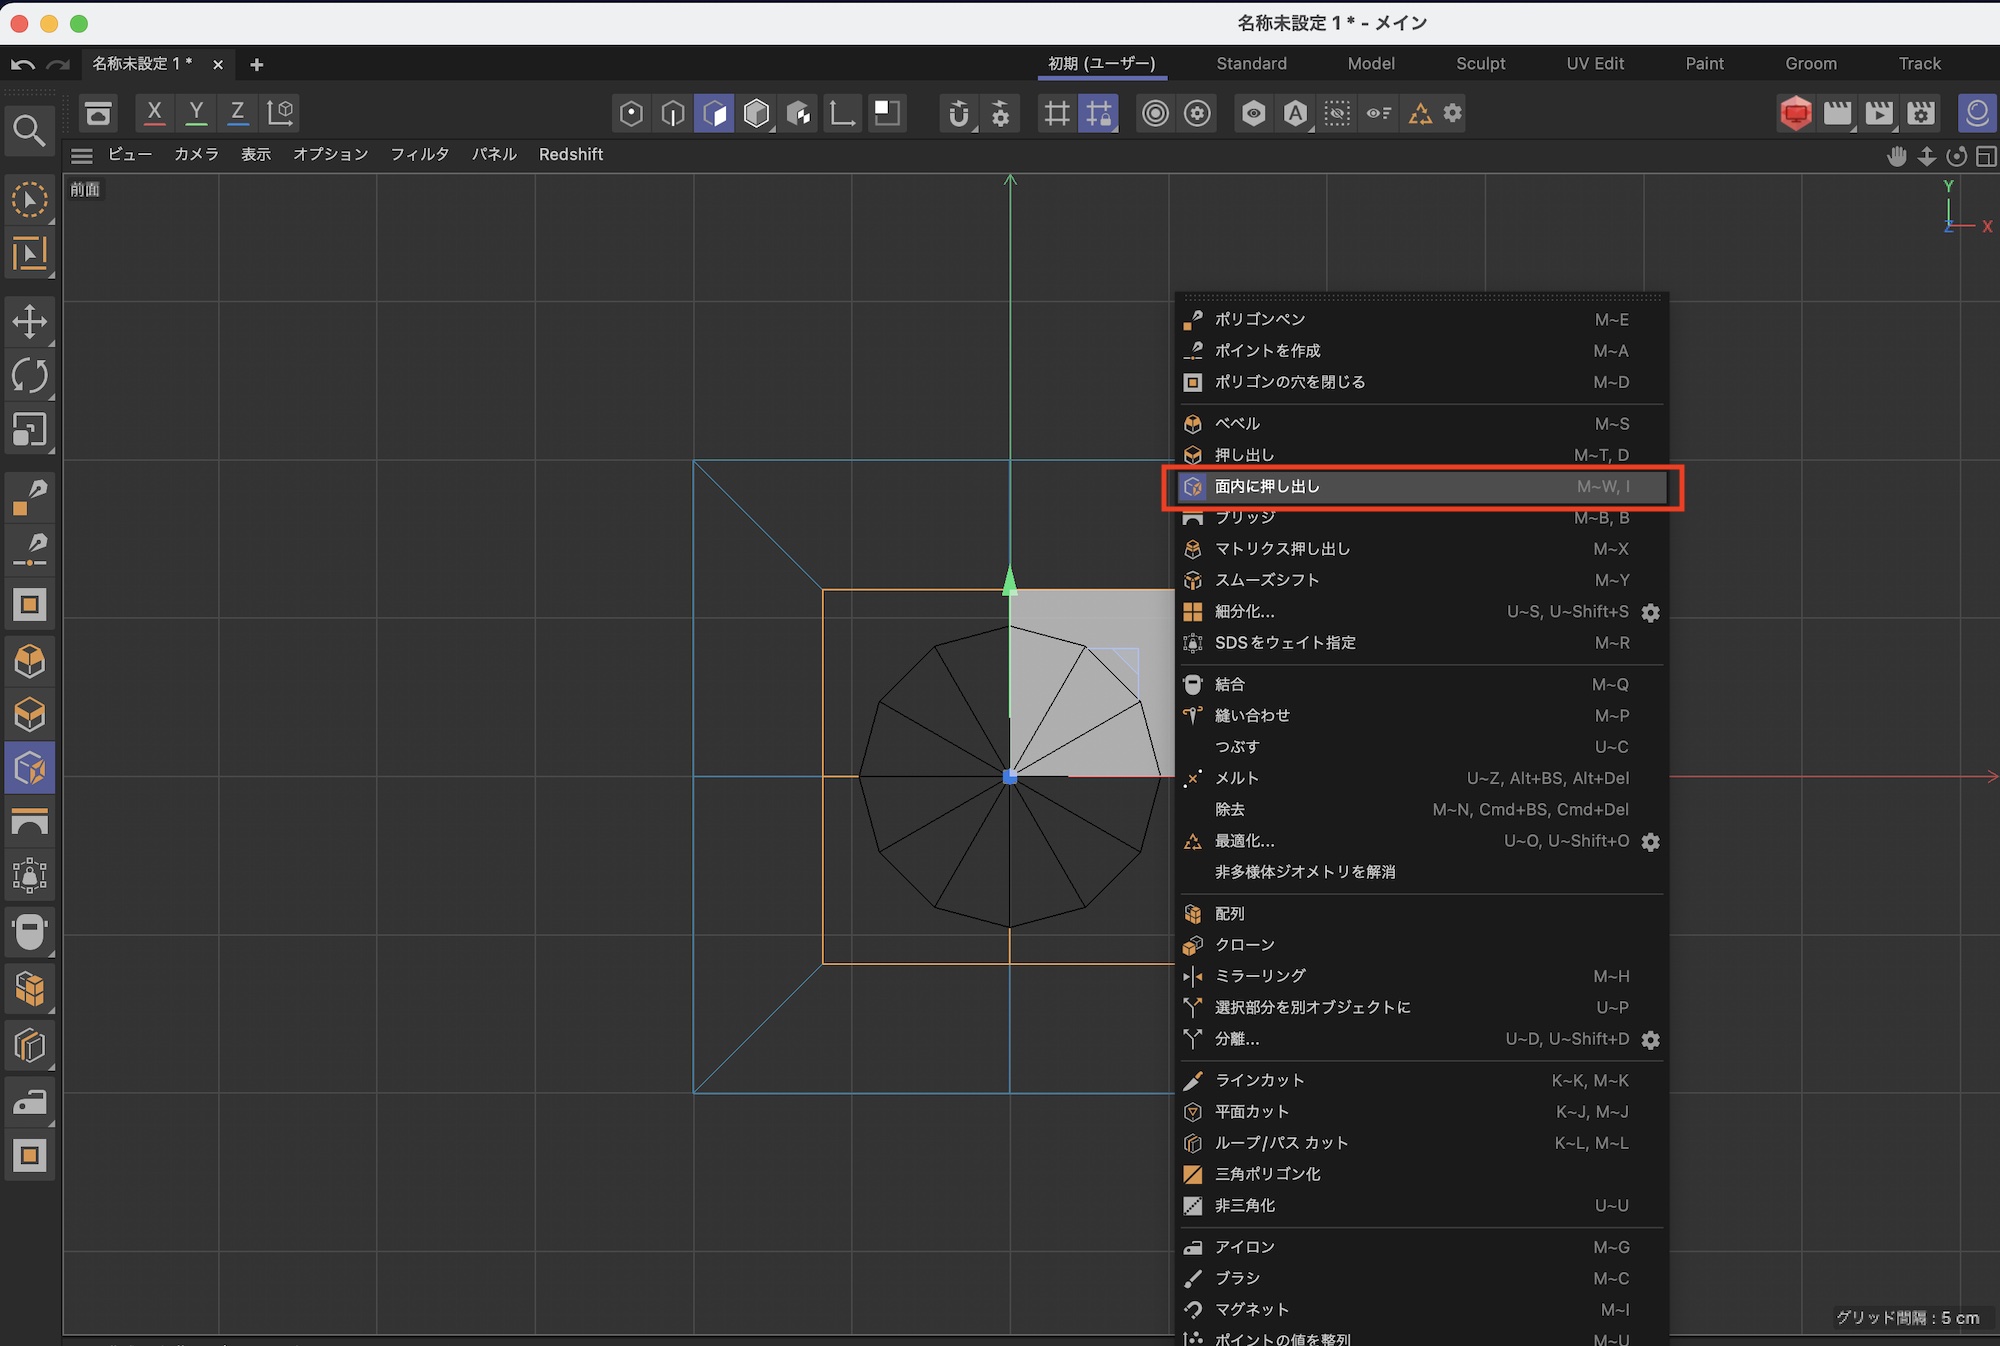Viewport: 2000px width, 1346px height.
Task: Click the undo arrow icon
Action: click(x=22, y=65)
